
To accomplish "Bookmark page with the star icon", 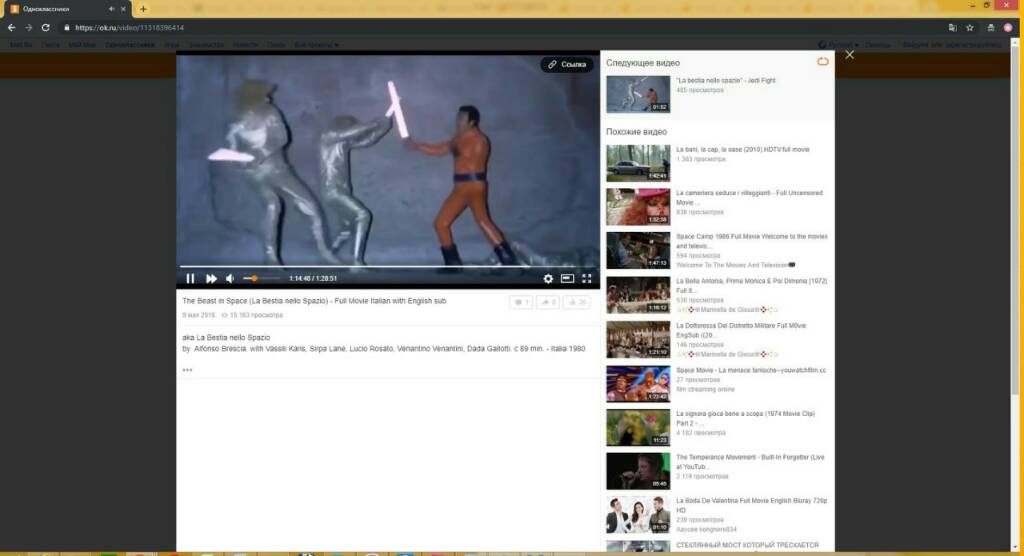I will [x=970, y=27].
